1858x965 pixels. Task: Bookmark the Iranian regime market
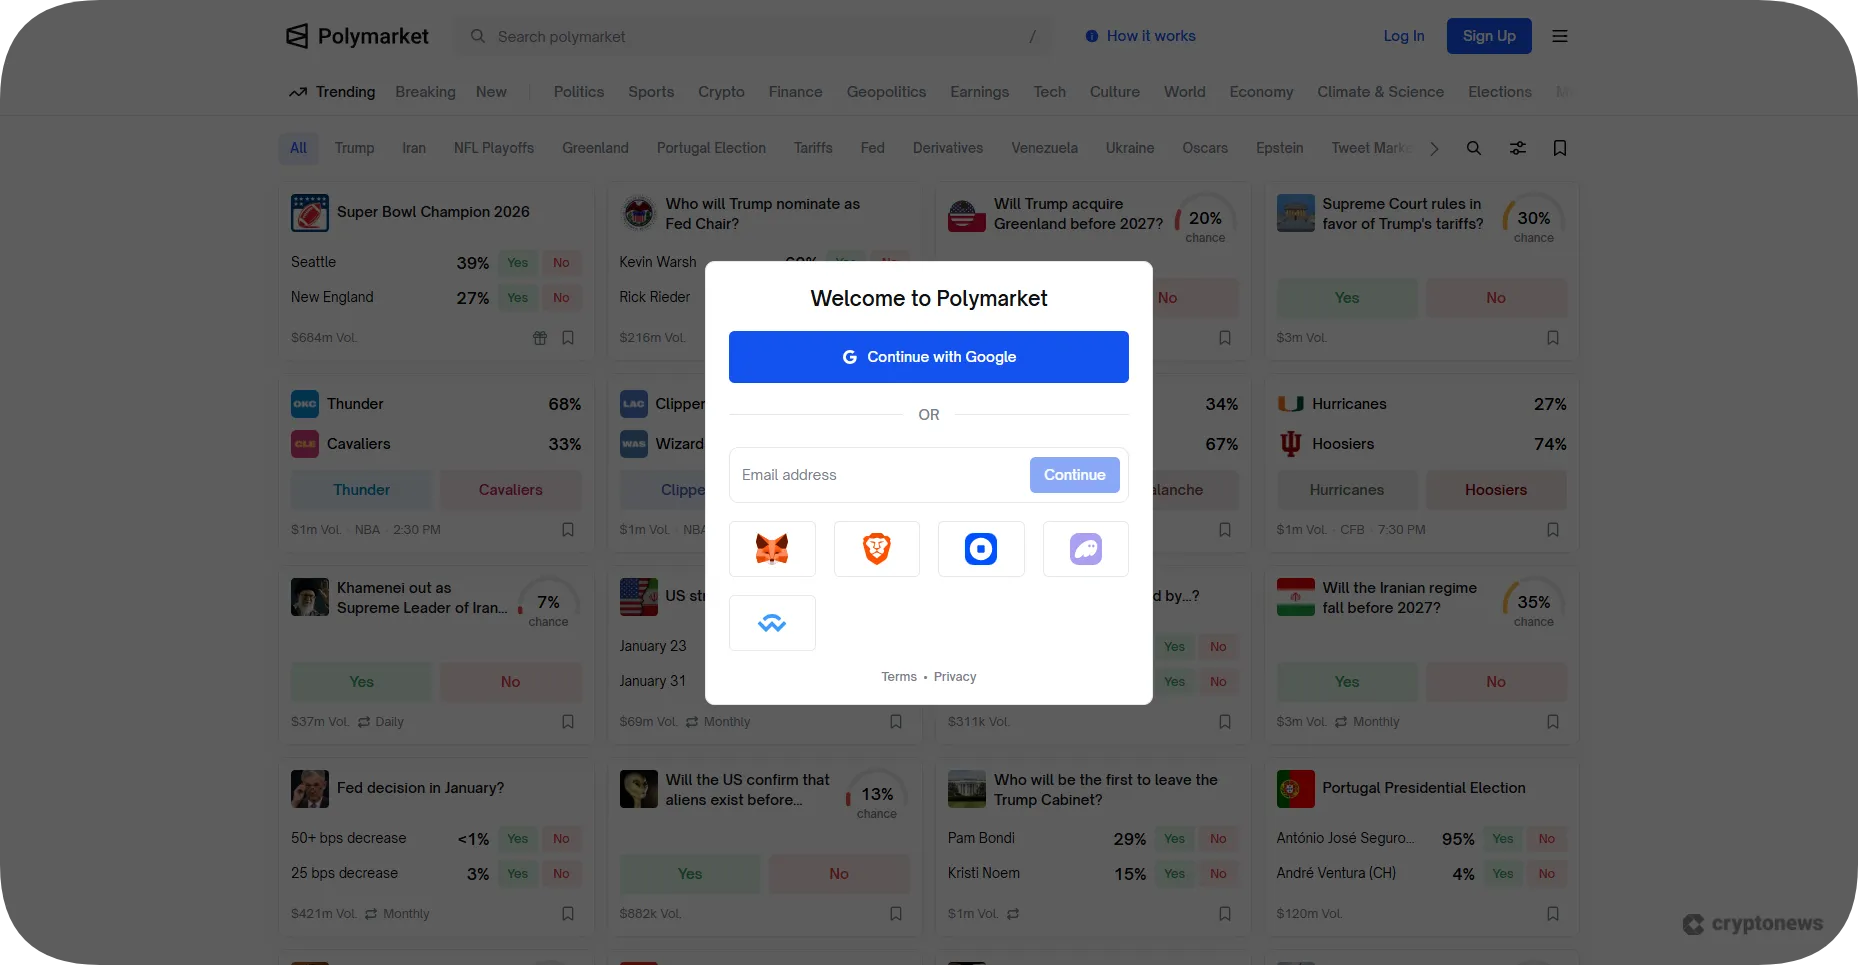point(1552,721)
